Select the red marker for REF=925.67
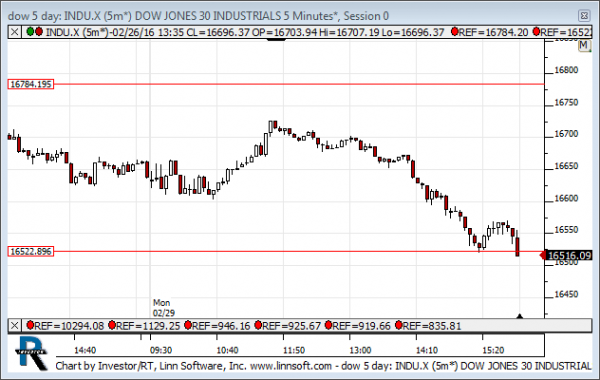 click(258, 326)
